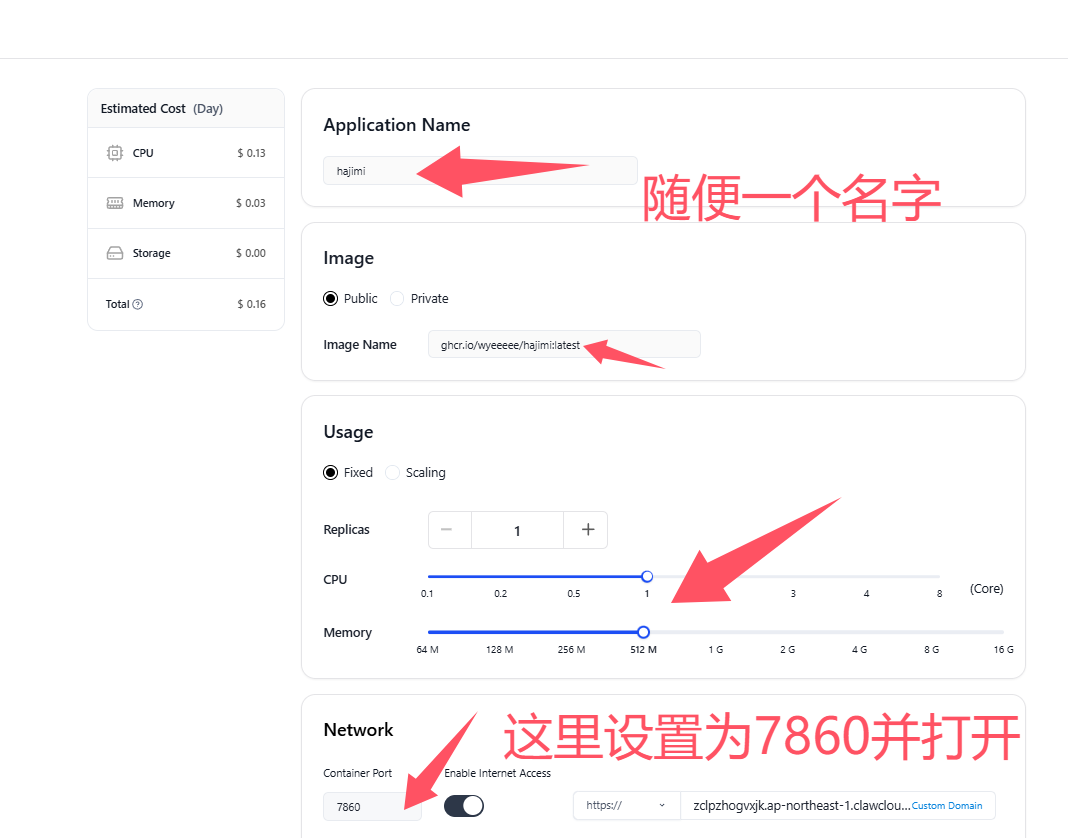This screenshot has height=838, width=1068.
Task: Click the Storage drive icon
Action: (115, 253)
